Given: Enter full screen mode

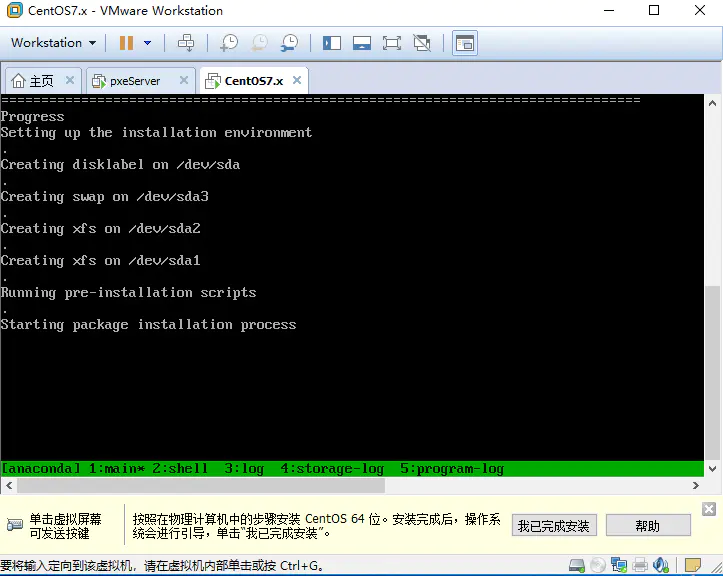Looking at the screenshot, I should point(392,43).
